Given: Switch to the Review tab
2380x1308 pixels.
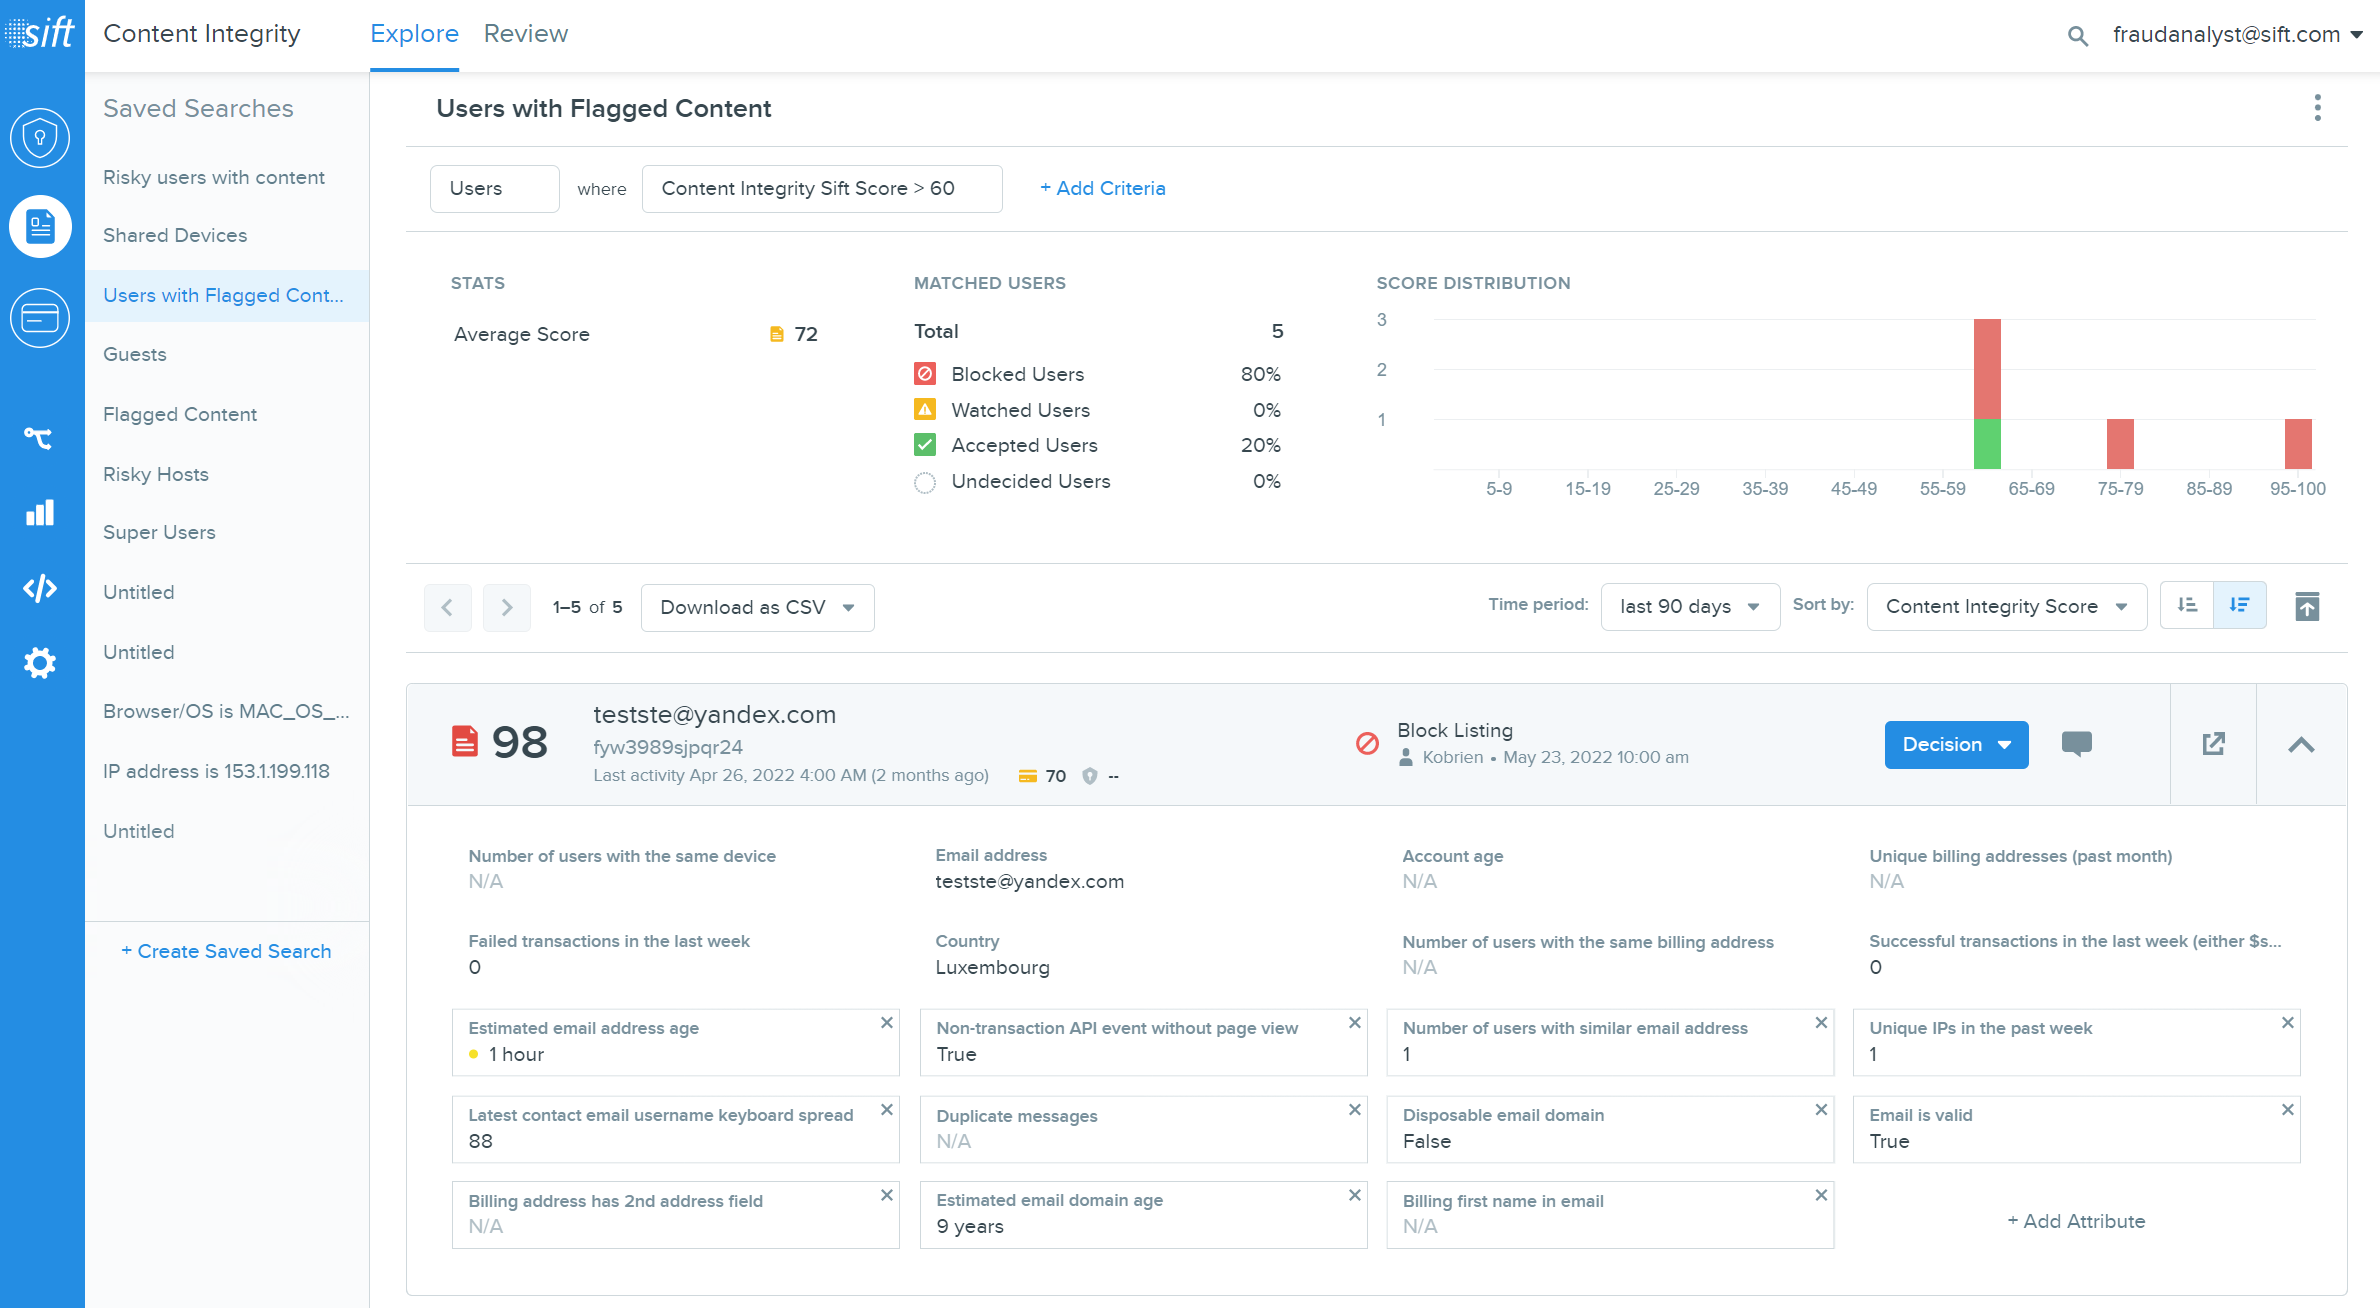Looking at the screenshot, I should tap(525, 34).
